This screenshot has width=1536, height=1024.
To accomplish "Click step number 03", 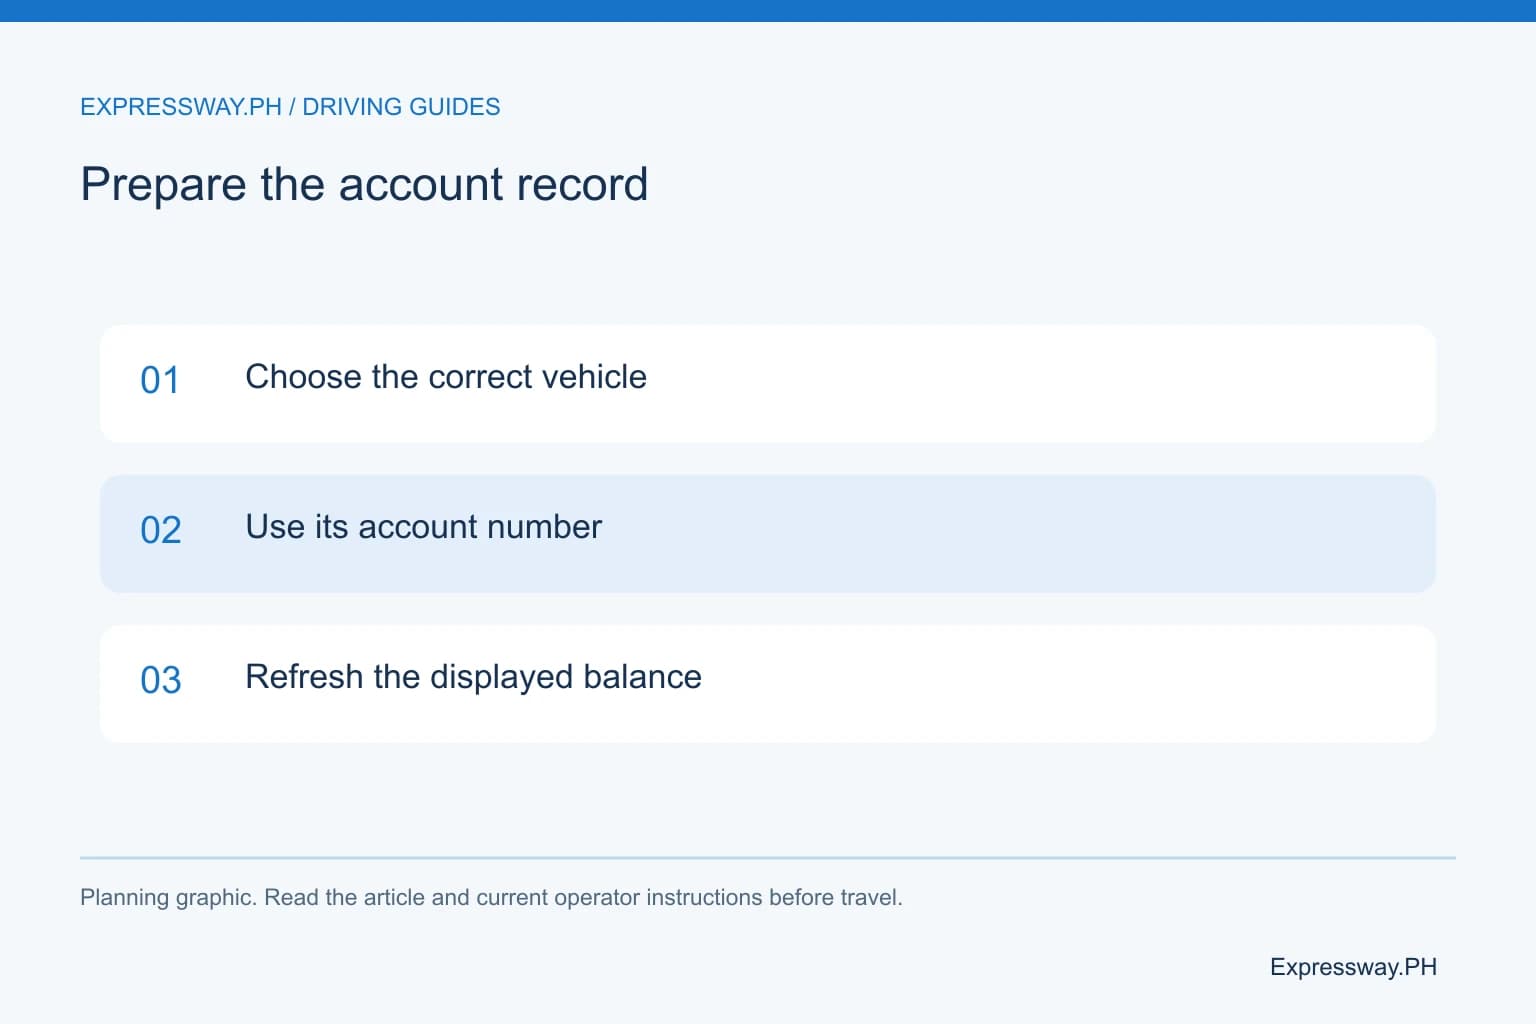I will coord(161,680).
